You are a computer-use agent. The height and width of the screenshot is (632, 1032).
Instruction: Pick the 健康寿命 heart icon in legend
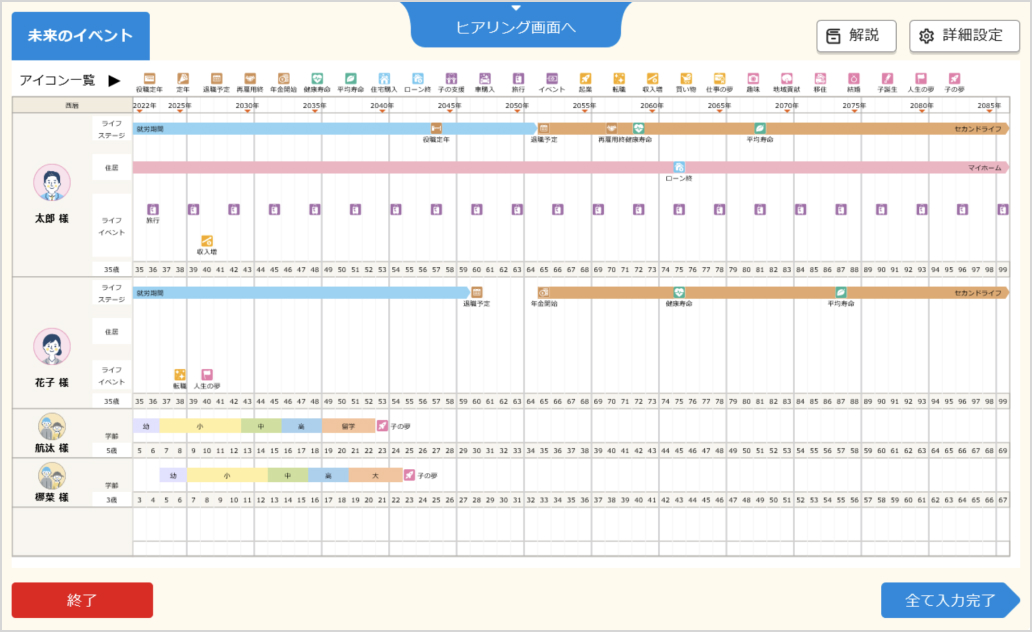click(317, 78)
